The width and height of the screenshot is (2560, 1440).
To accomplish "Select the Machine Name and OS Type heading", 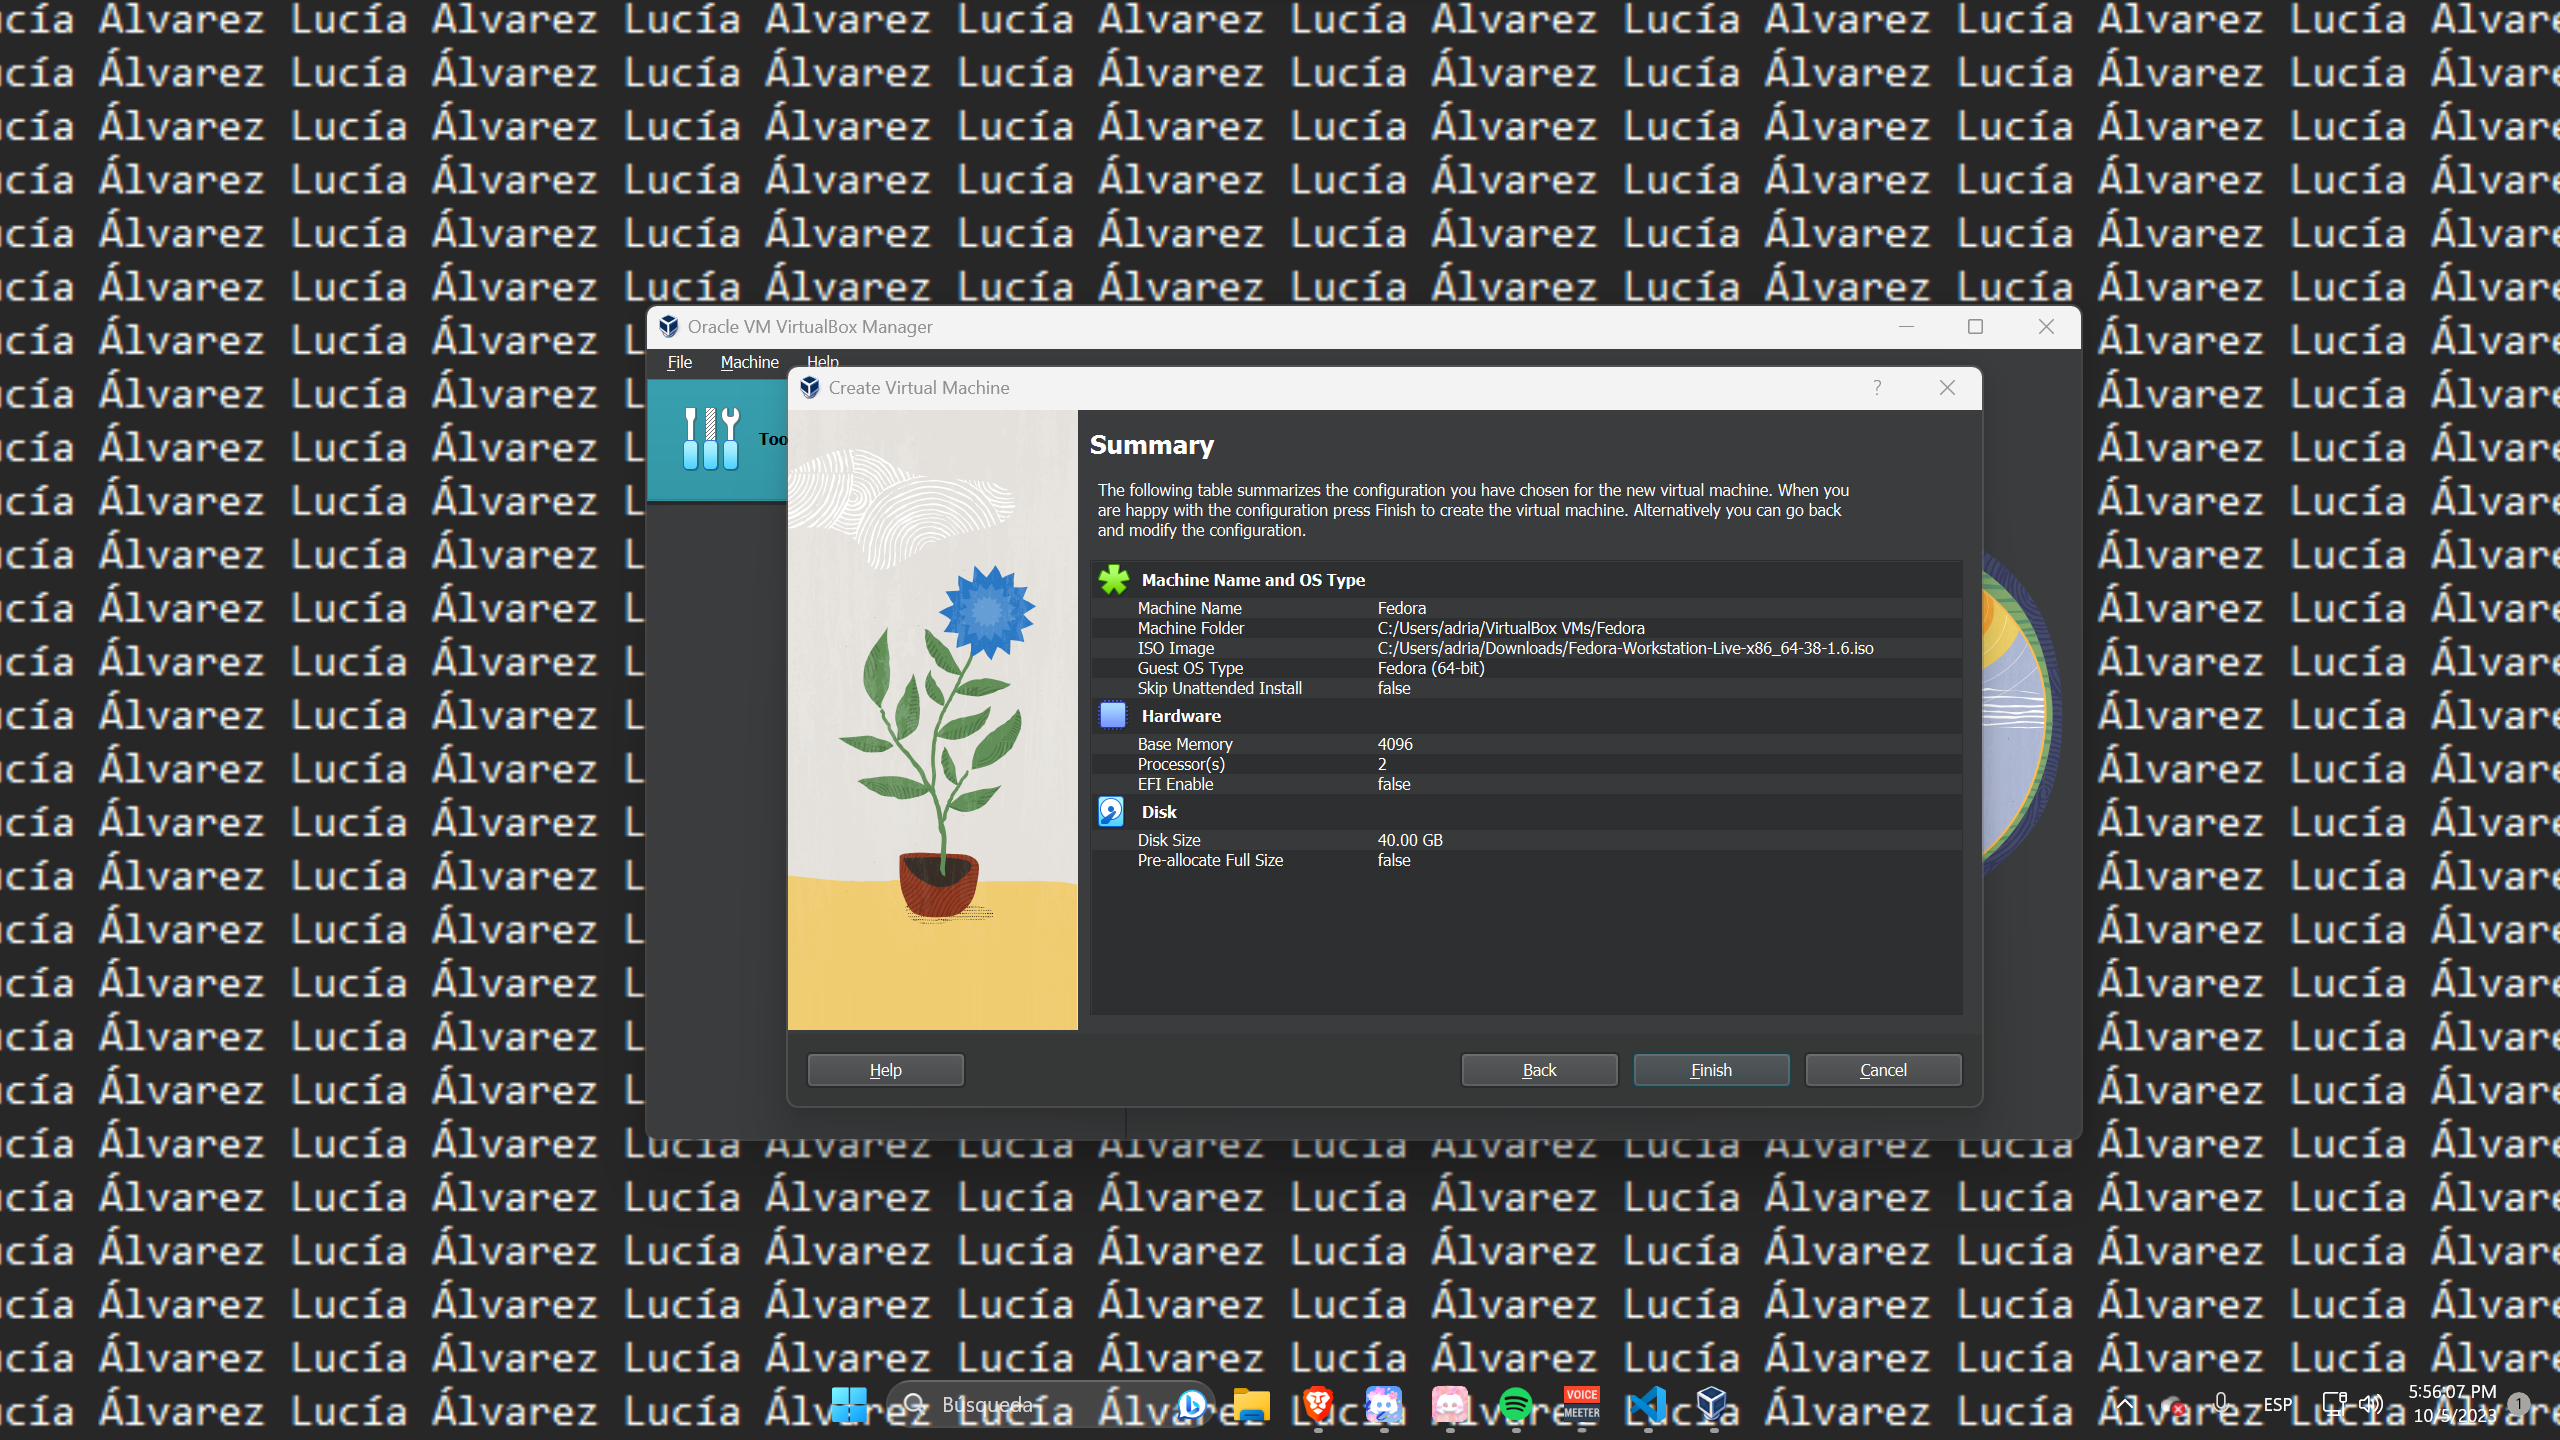I will click(1252, 580).
